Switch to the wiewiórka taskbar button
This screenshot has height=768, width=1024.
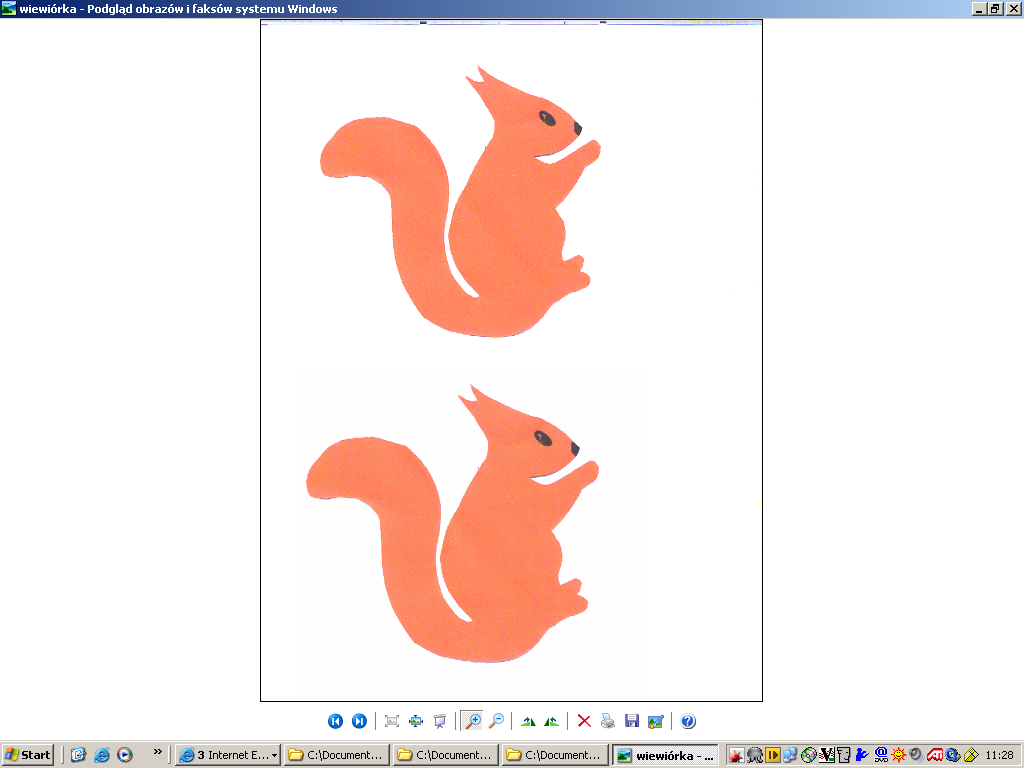tap(665, 755)
